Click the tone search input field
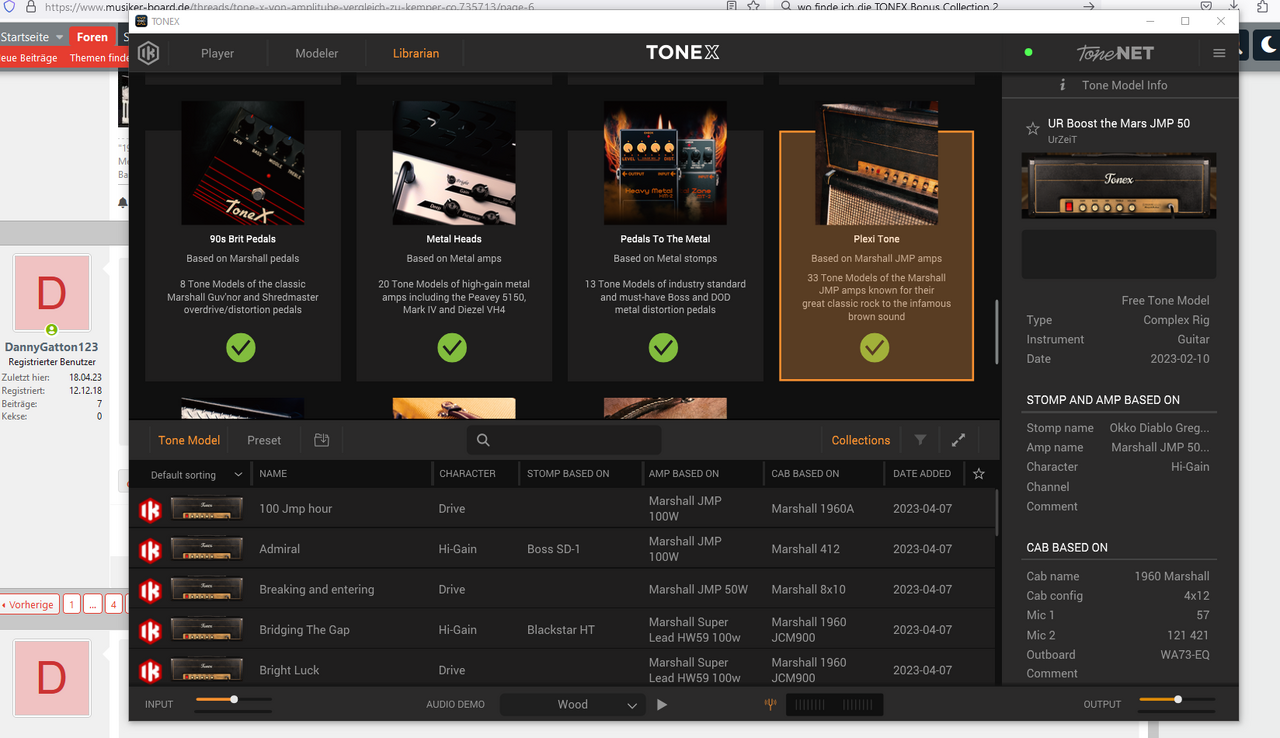 [x=564, y=440]
